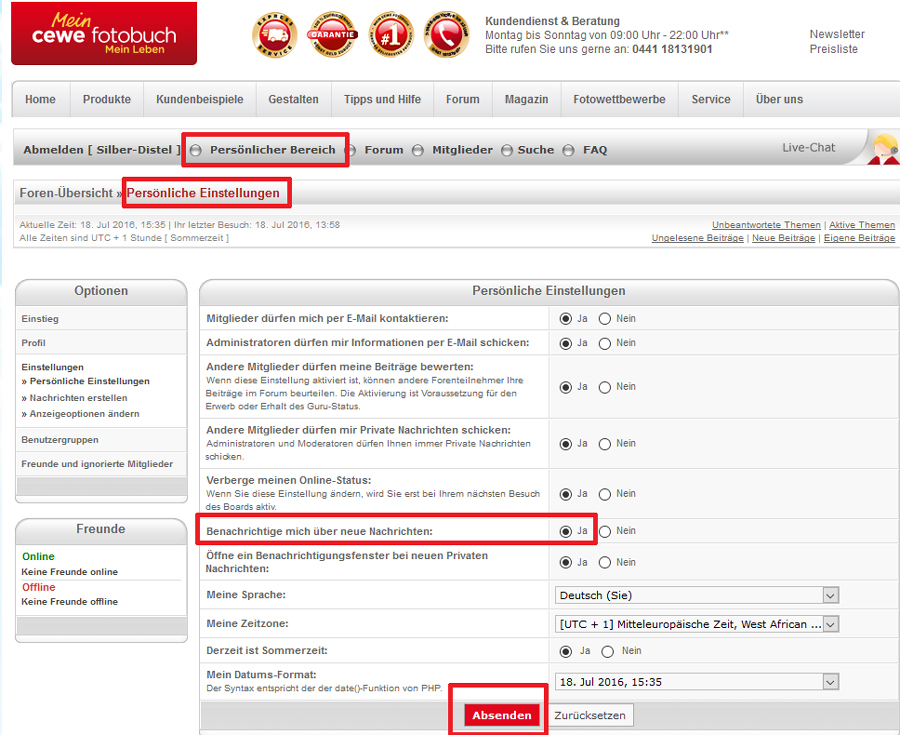Expand the Meine Zeitzone dropdown

[x=697, y=624]
